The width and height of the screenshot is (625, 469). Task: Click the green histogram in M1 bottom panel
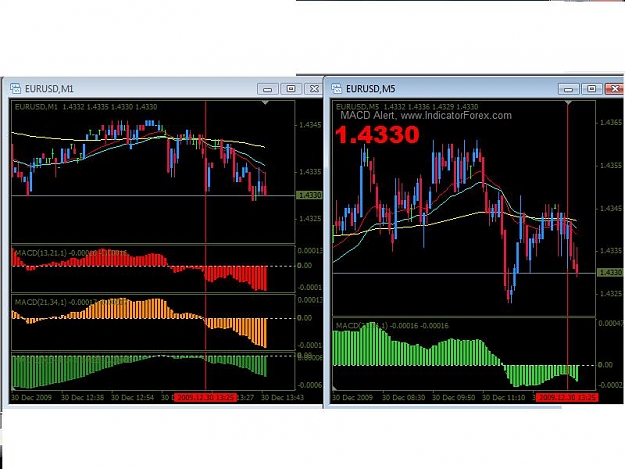tap(140, 371)
